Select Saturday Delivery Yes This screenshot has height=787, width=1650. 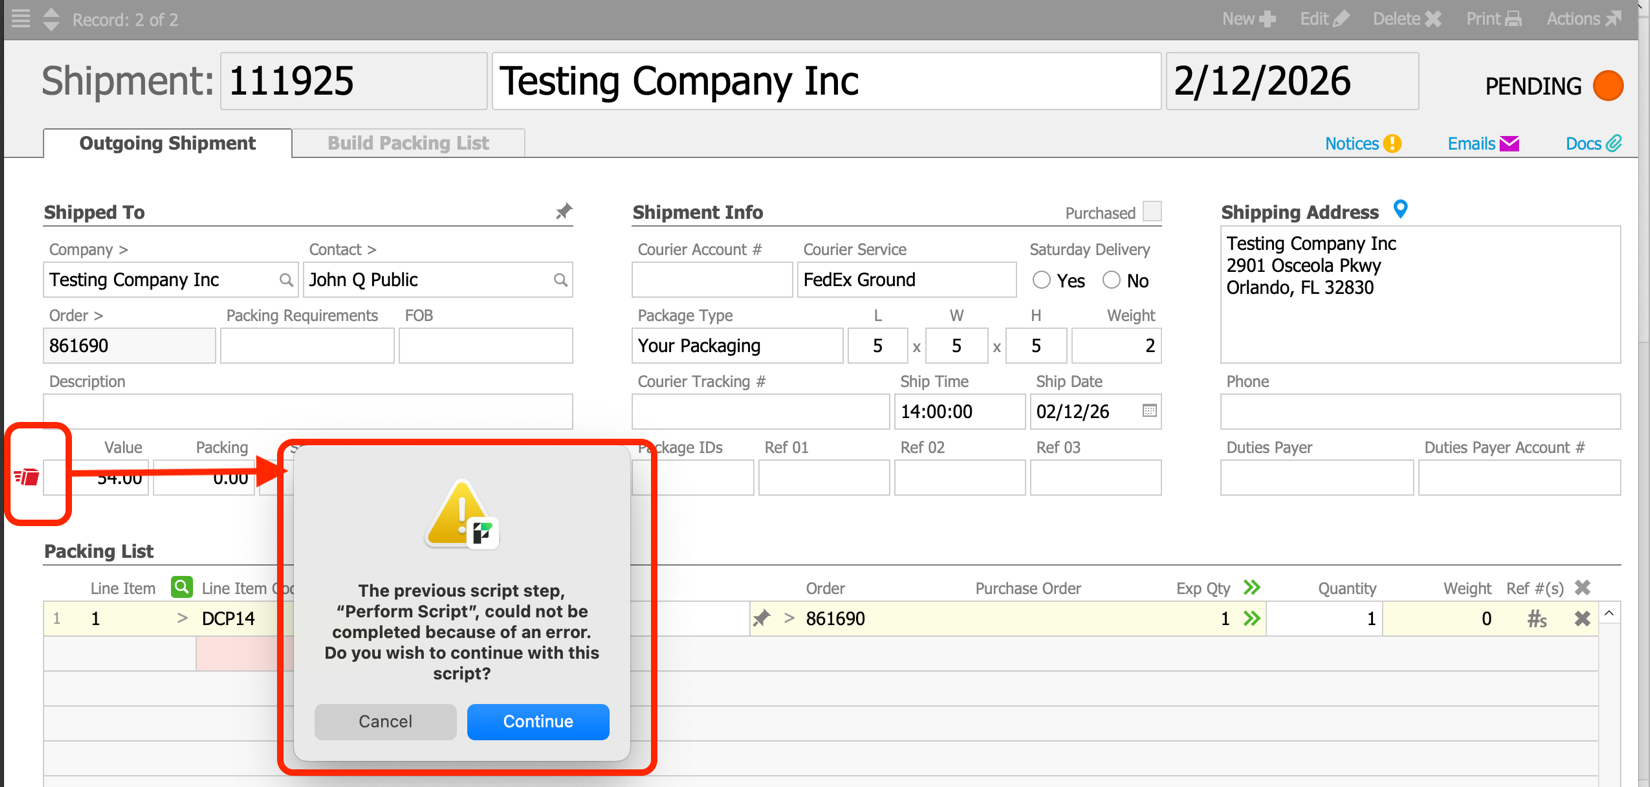click(1042, 281)
